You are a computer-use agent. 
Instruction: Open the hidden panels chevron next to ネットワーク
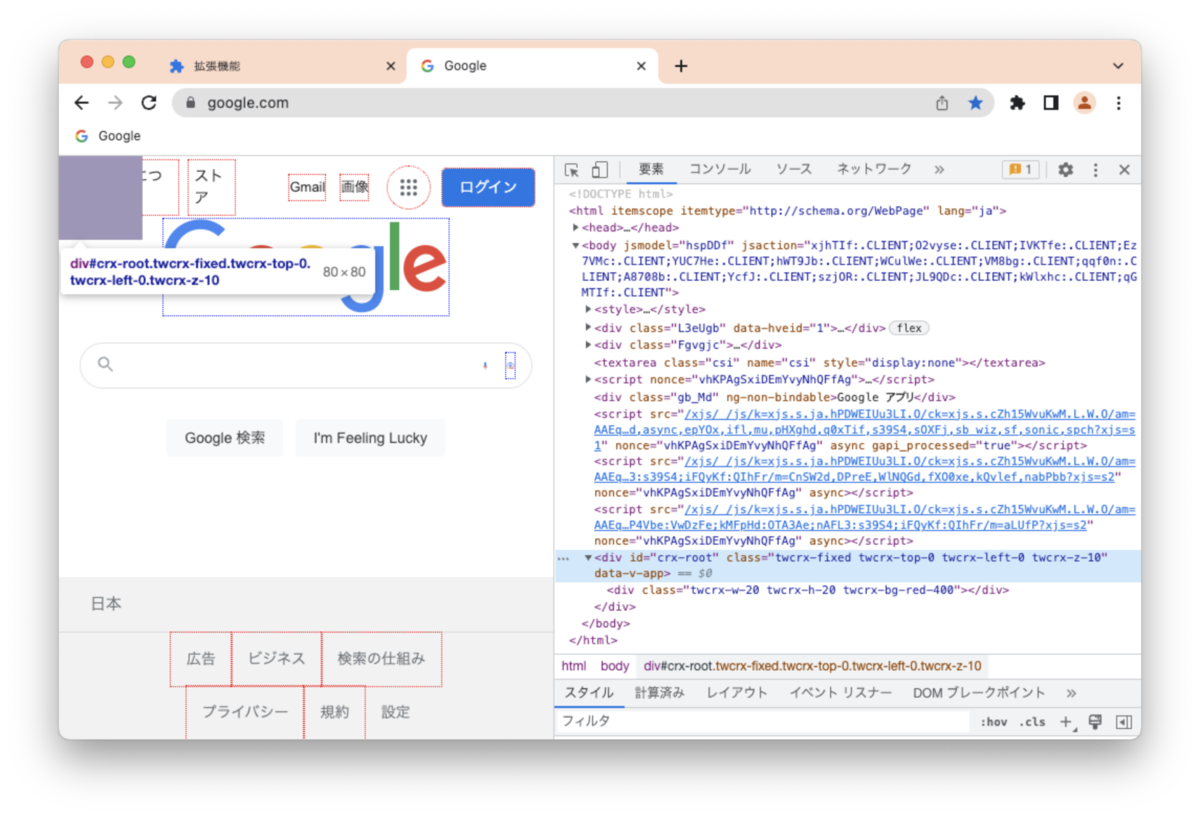(x=938, y=169)
